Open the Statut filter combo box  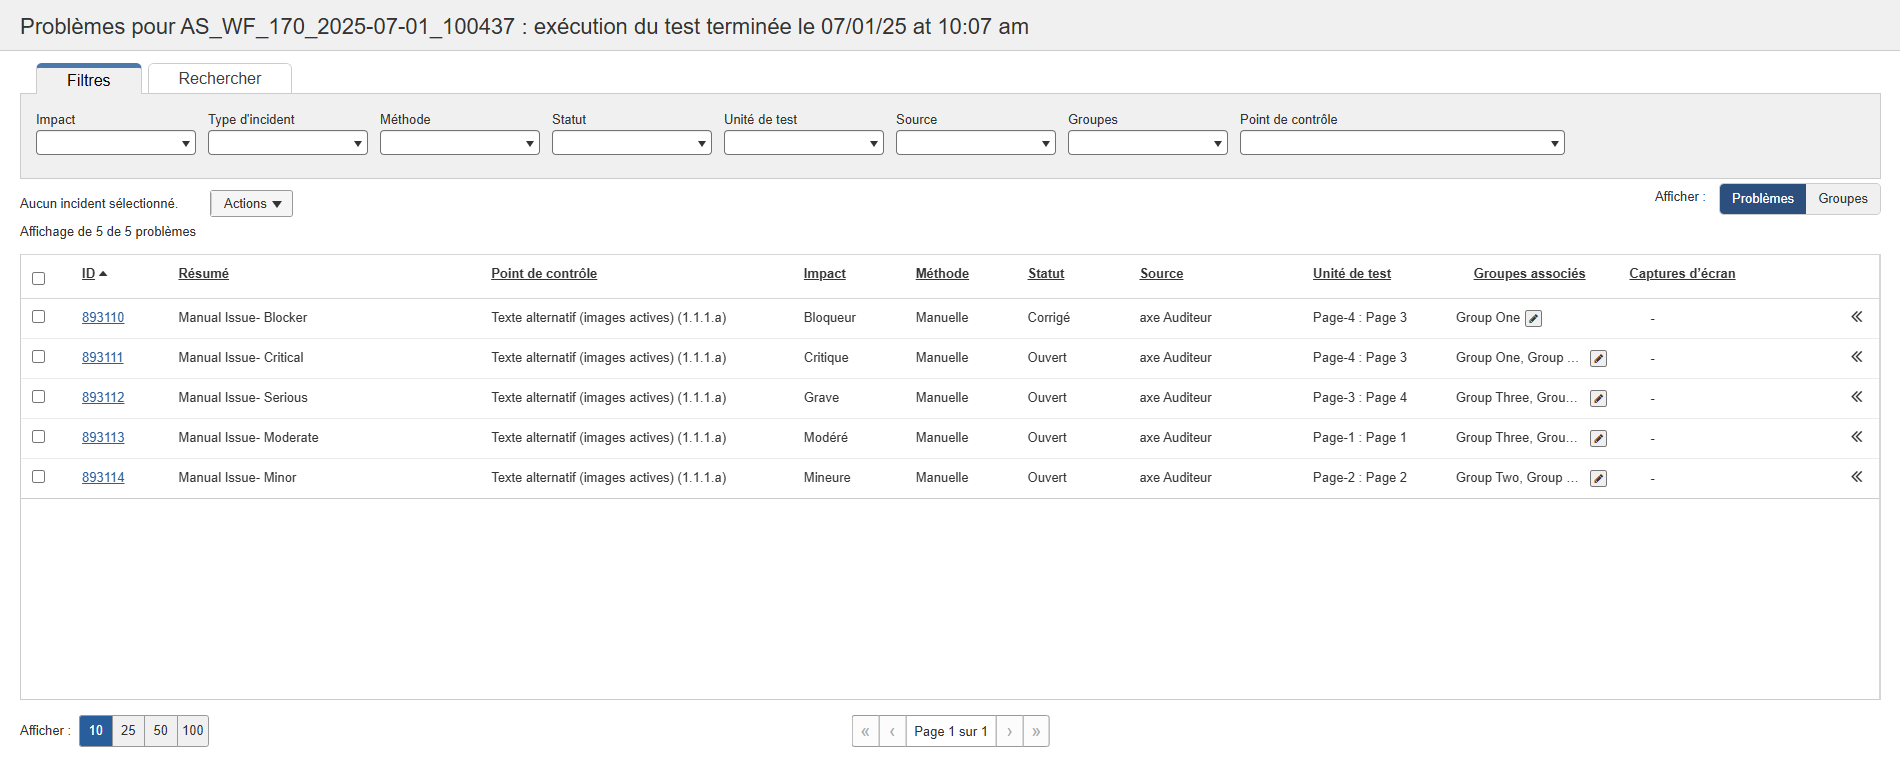pos(631,143)
